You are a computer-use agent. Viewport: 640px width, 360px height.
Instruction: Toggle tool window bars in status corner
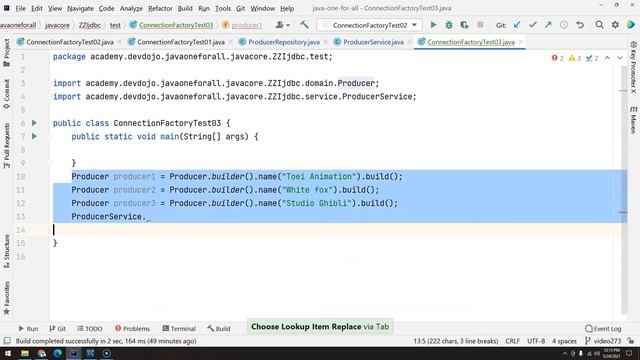(7, 341)
